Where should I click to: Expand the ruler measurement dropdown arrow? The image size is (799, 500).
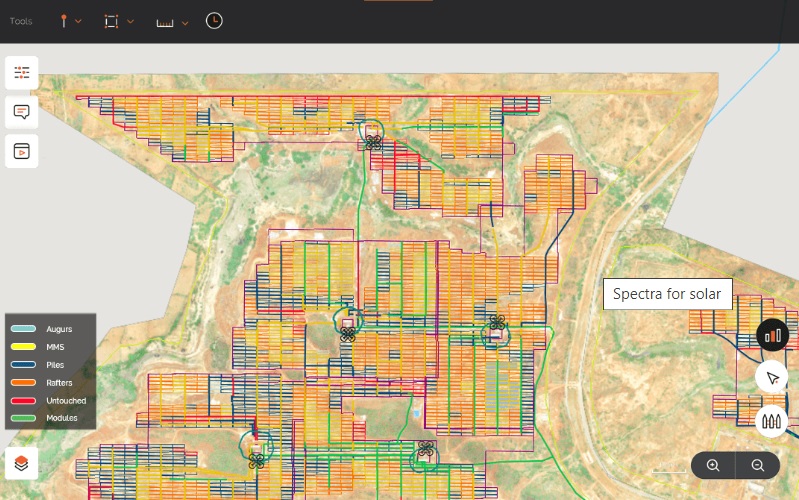(185, 23)
